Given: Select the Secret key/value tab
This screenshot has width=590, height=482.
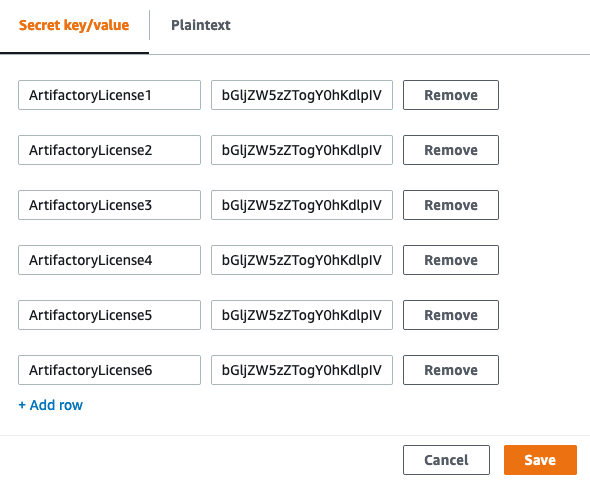Looking at the screenshot, I should (74, 25).
